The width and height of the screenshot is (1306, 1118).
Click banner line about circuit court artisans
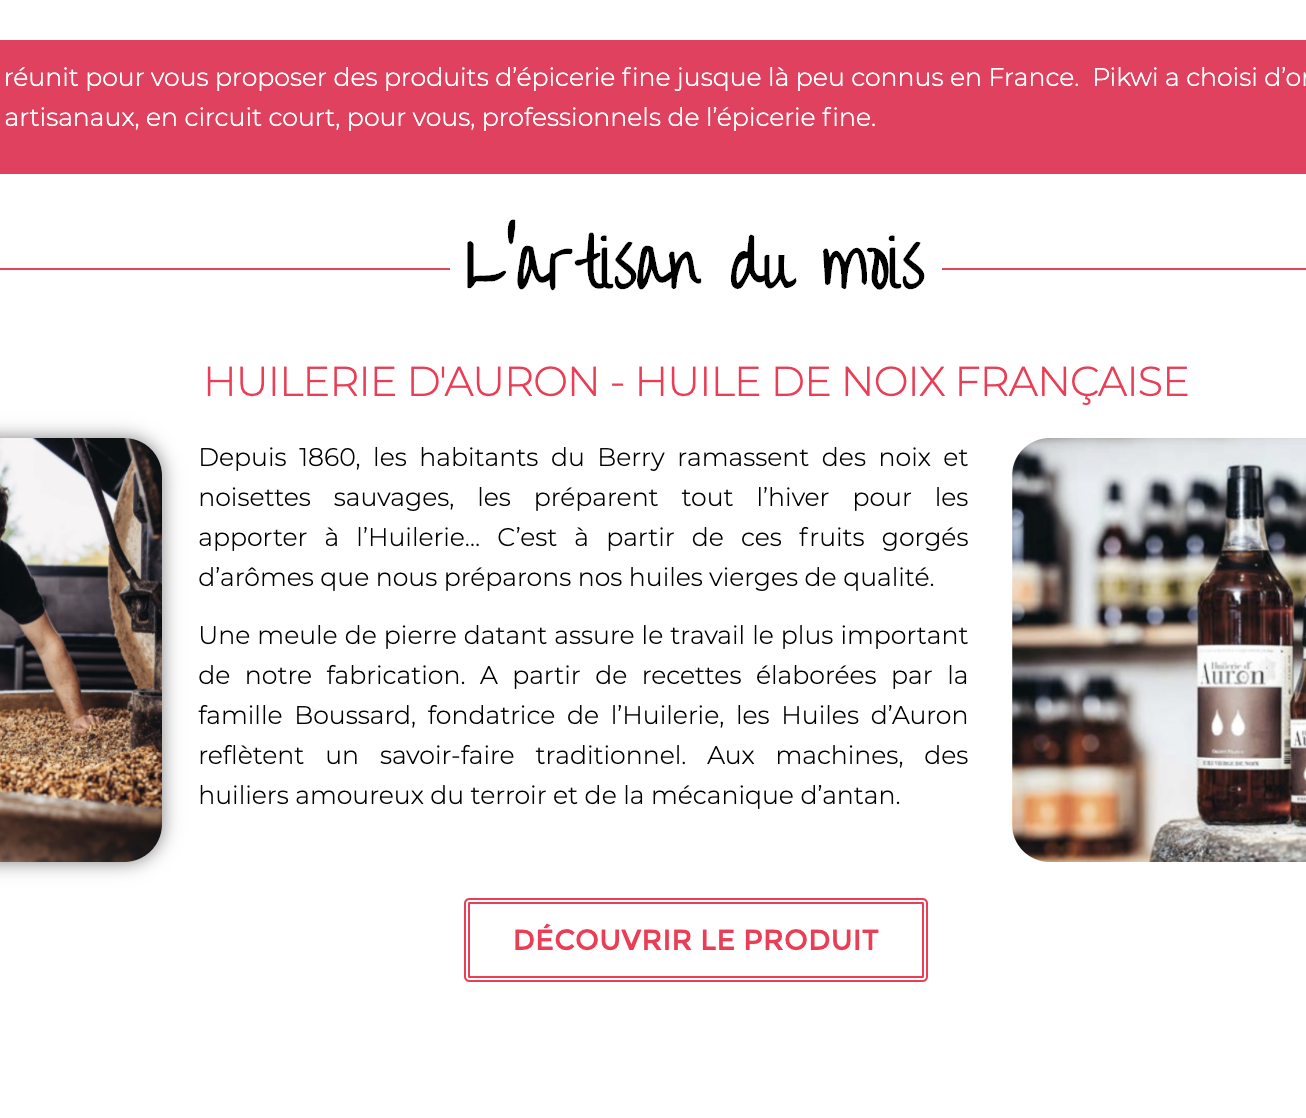440,117
